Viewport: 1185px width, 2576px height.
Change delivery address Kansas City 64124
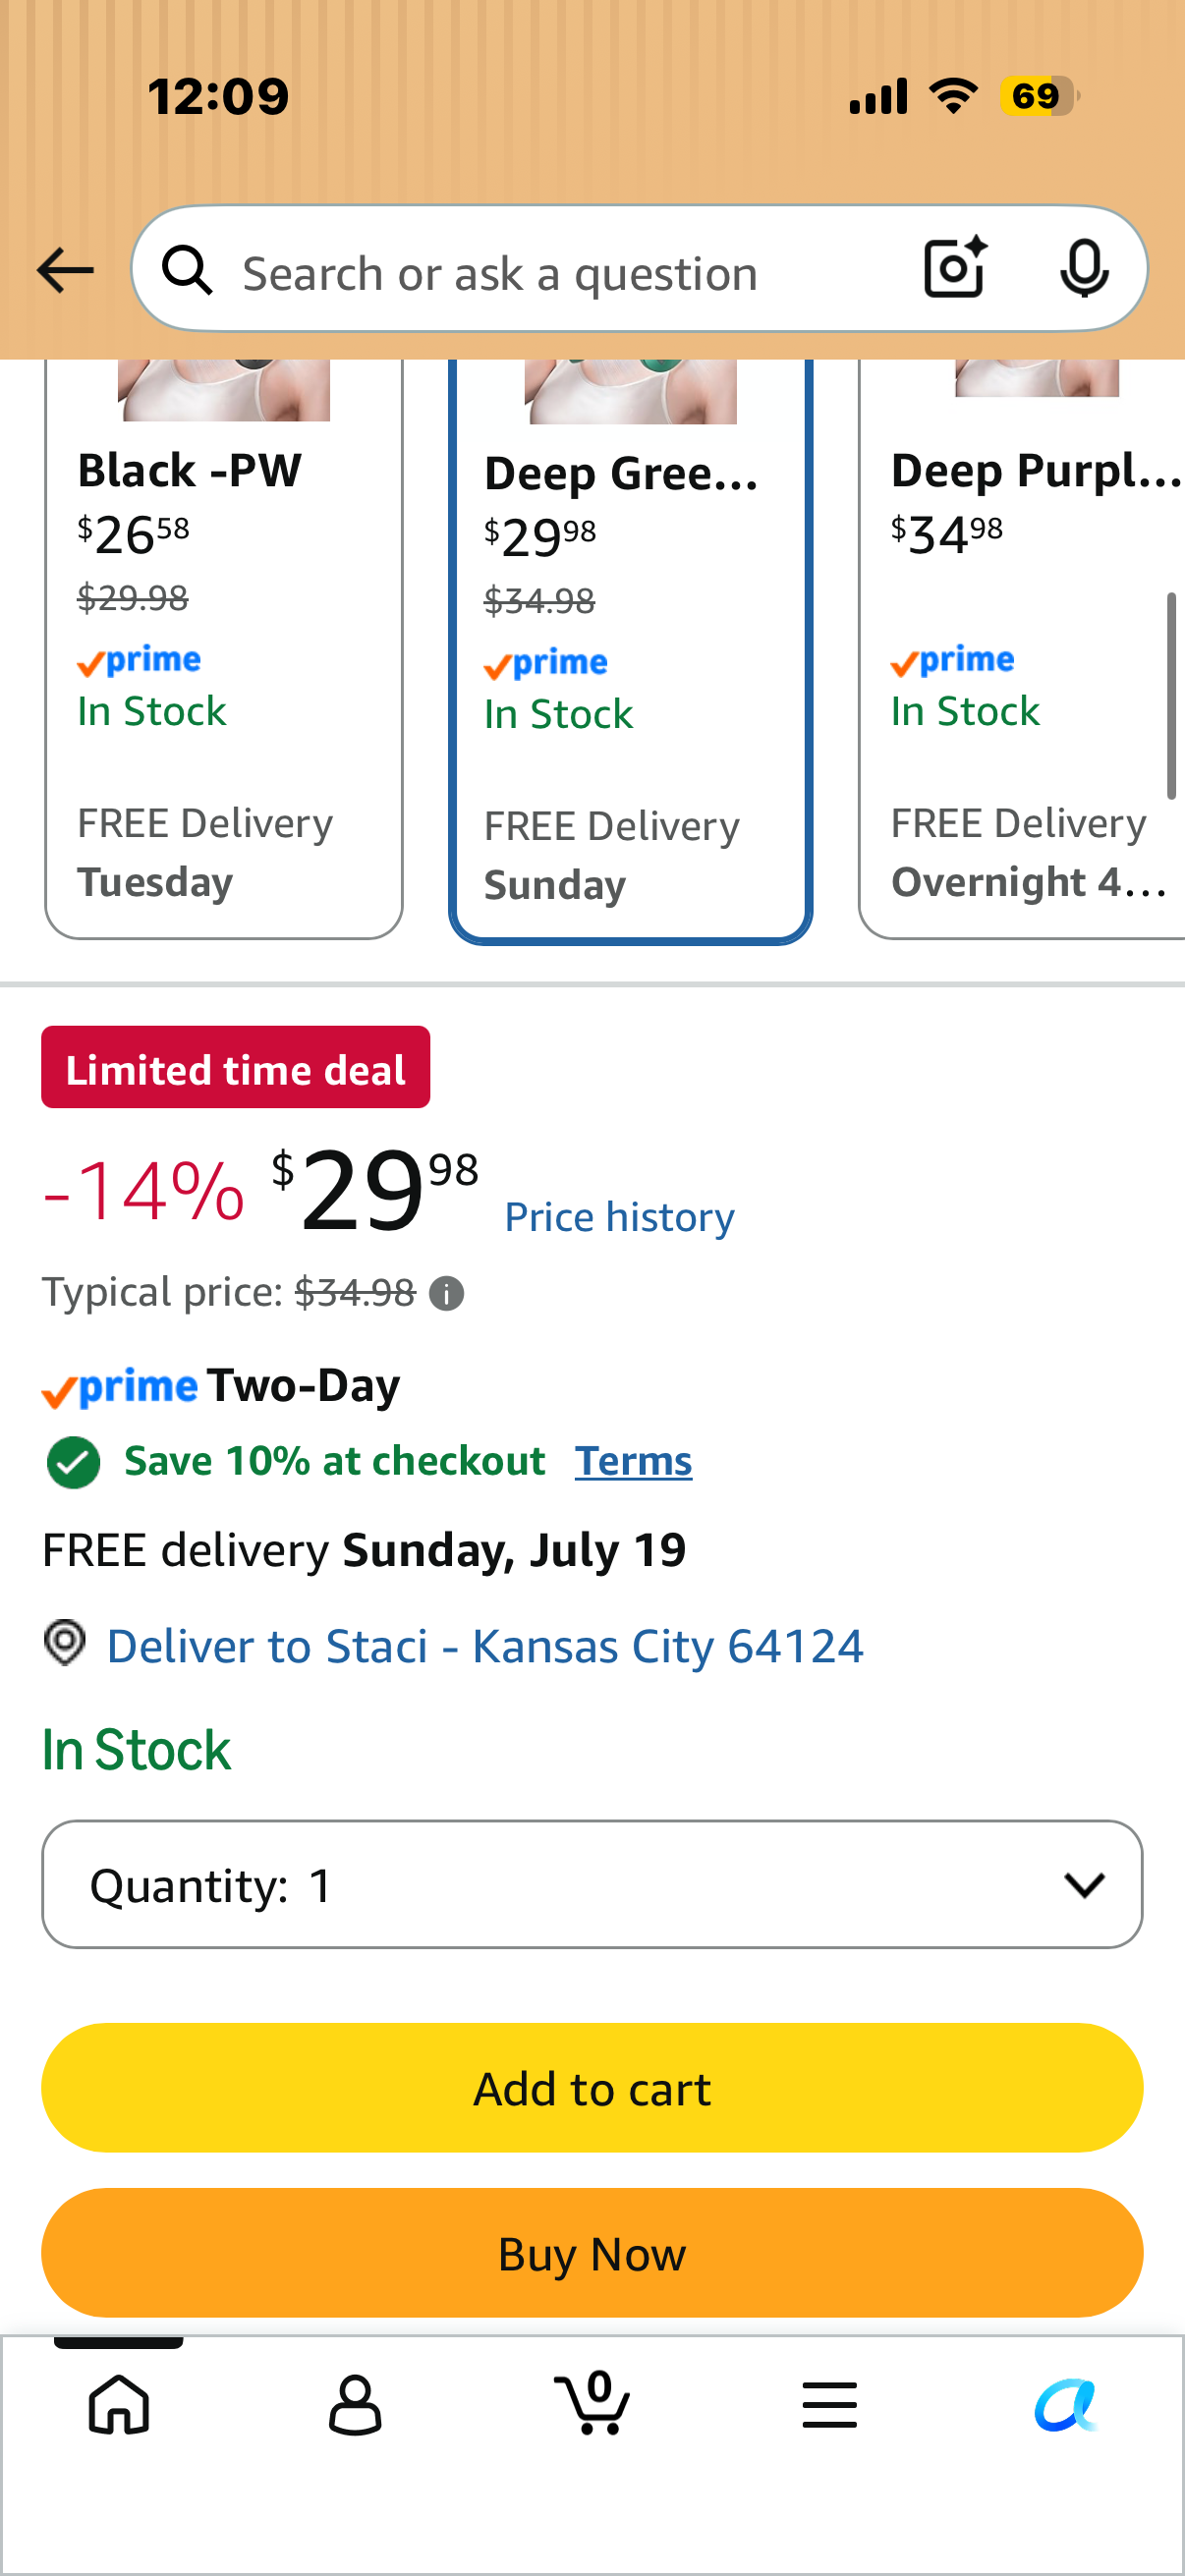[x=484, y=1645]
